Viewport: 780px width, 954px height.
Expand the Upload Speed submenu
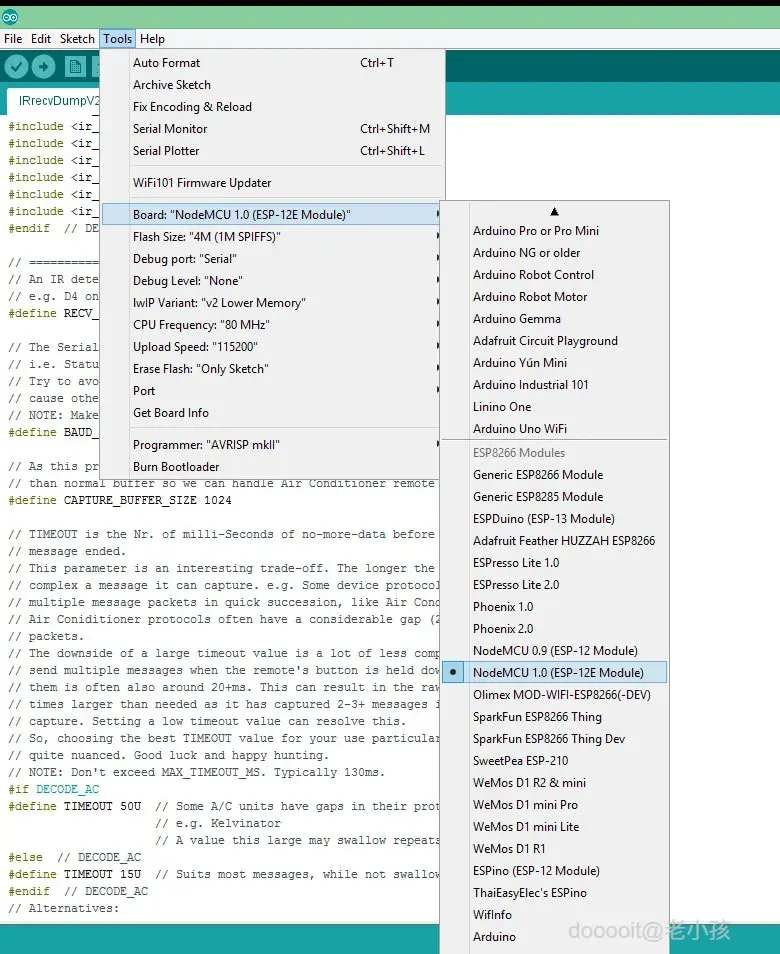(x=271, y=347)
